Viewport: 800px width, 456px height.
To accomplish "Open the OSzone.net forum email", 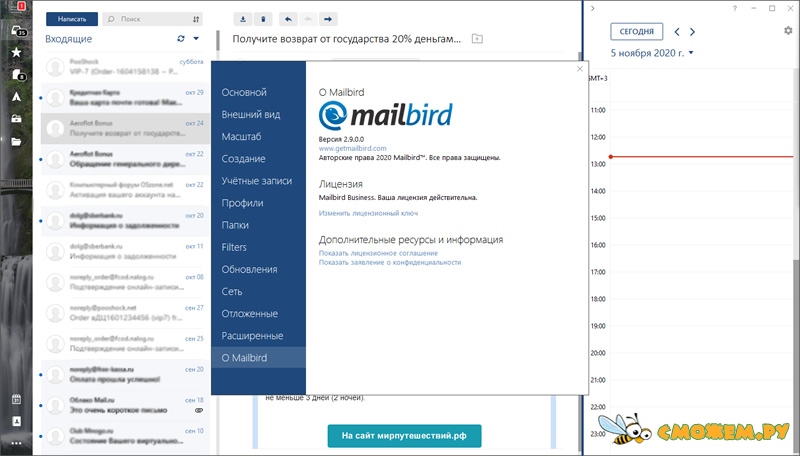I will (125, 190).
